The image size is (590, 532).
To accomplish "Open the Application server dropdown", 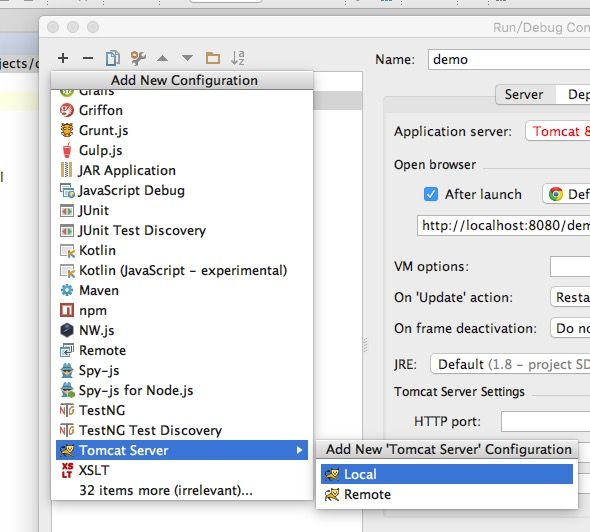I will [558, 131].
